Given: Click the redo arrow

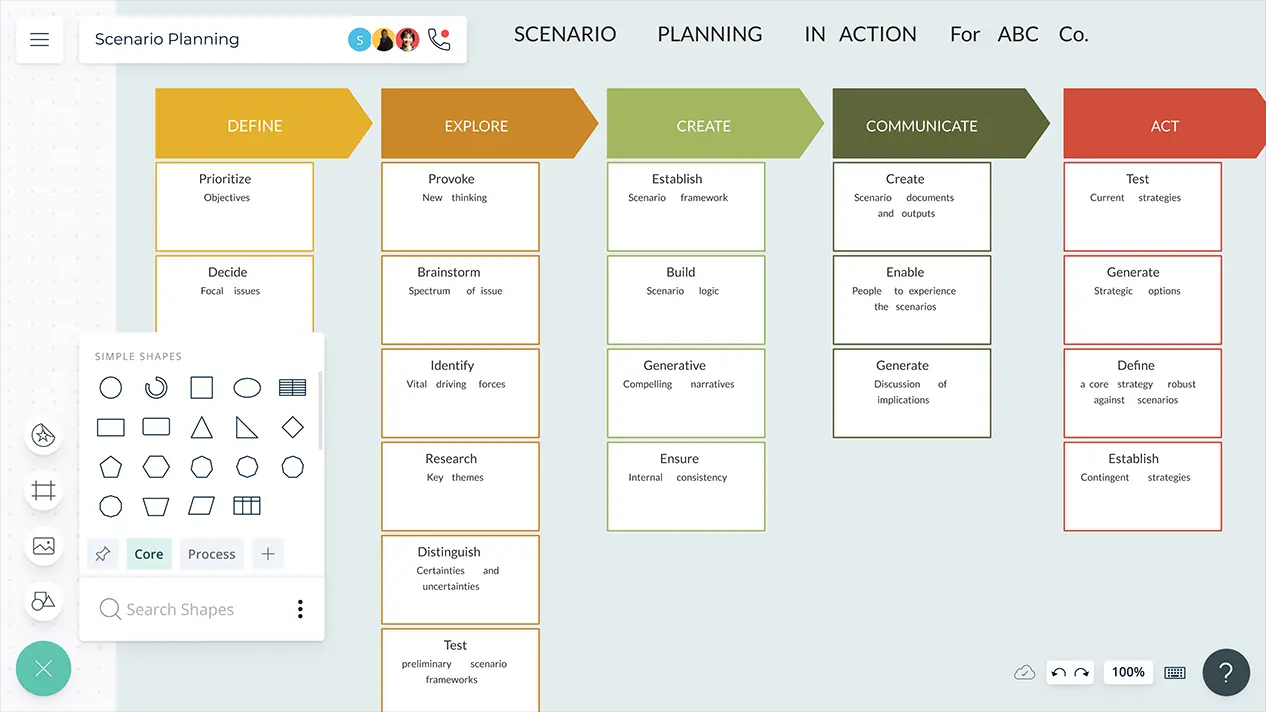Looking at the screenshot, I should [x=1081, y=673].
